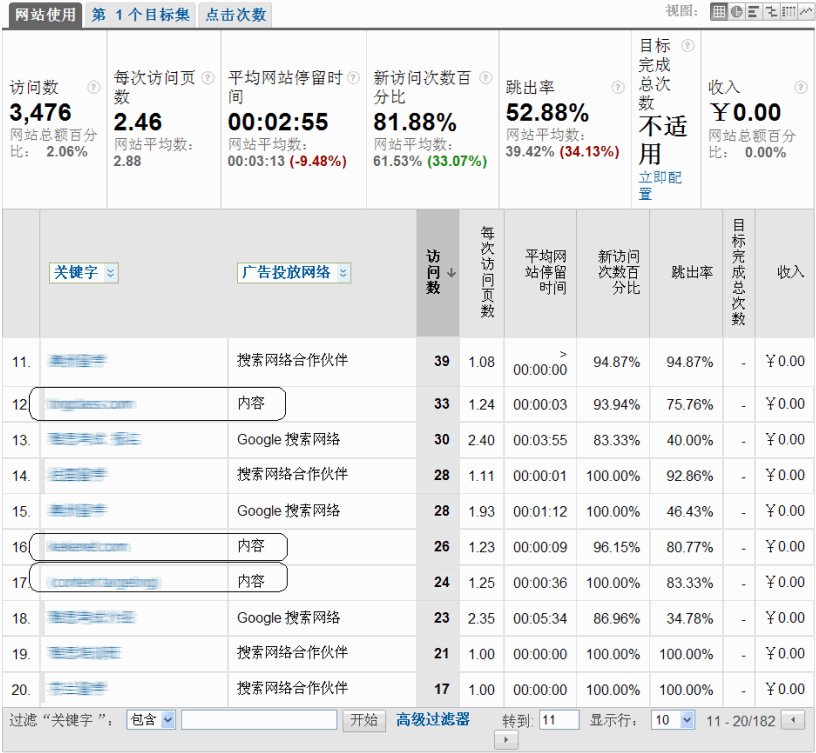Click the keyword filter text field
This screenshot has width=816, height=753.
[259, 720]
